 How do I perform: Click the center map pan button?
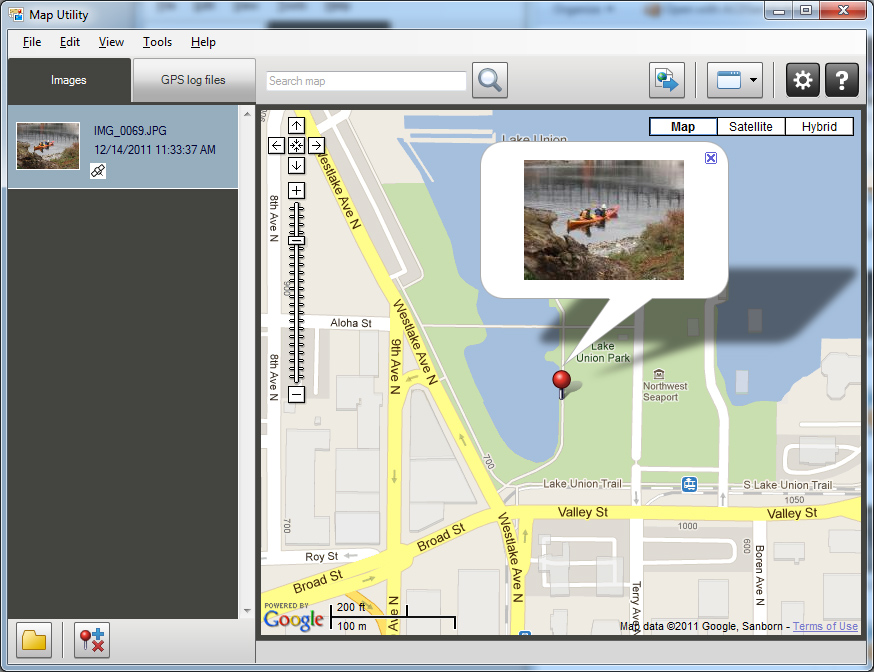point(297,145)
